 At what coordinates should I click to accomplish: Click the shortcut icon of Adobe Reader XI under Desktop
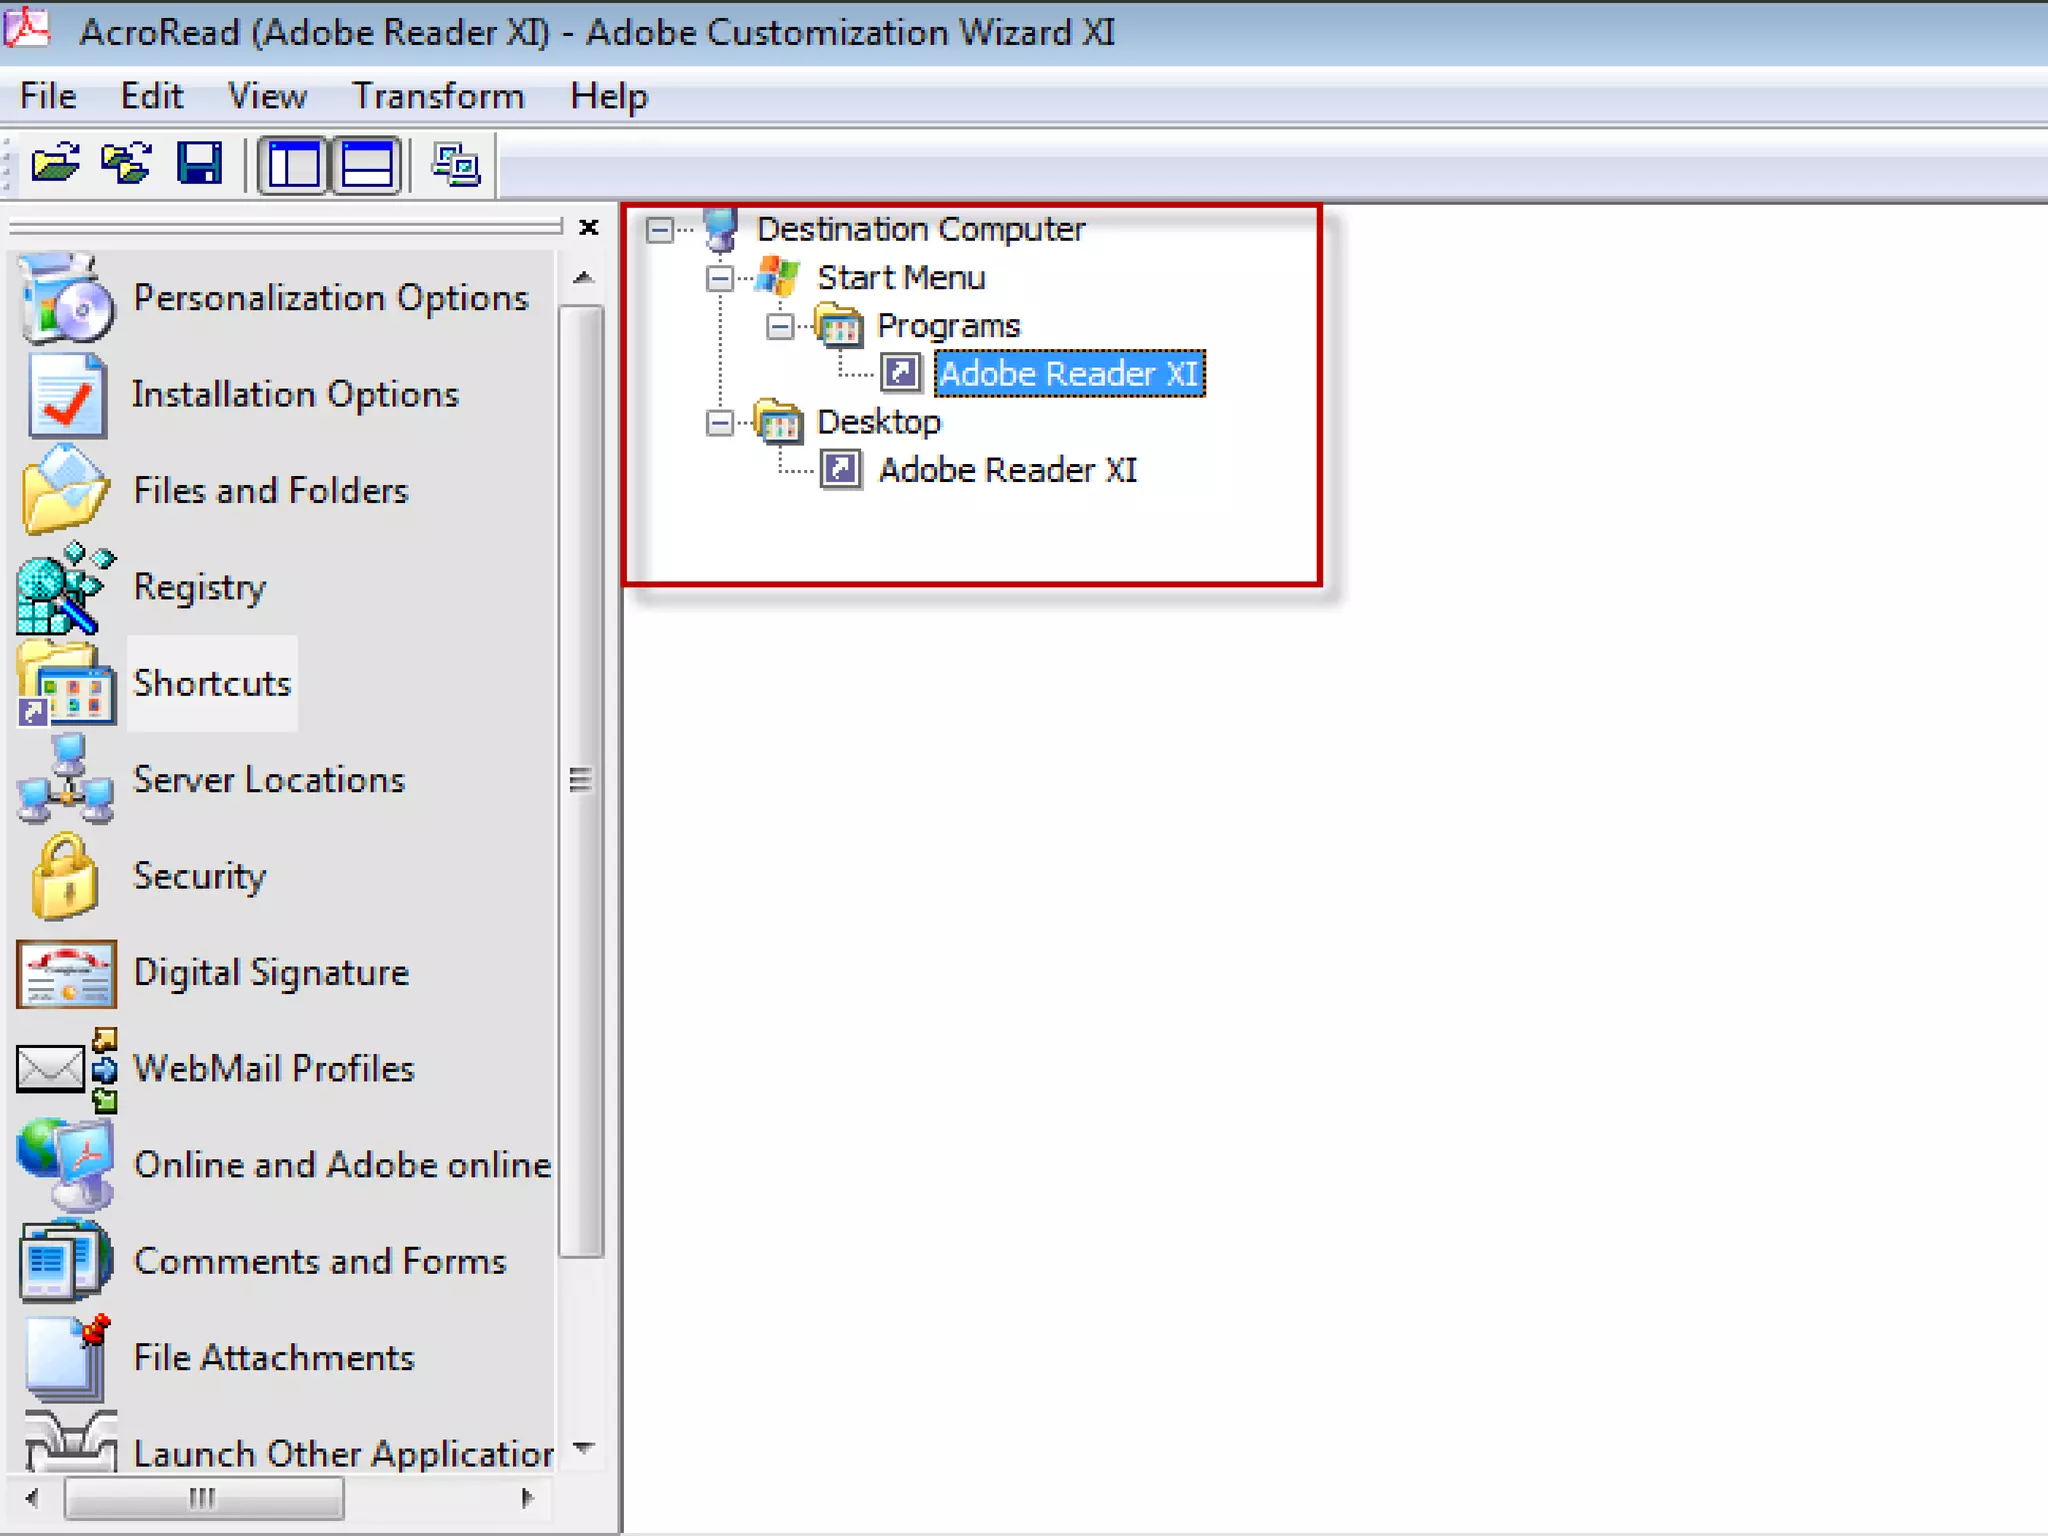(841, 469)
